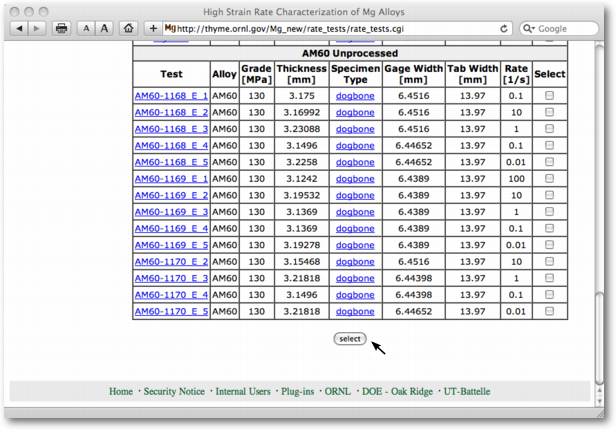
Task: Open the Google search magnifier dropdown
Action: (x=530, y=29)
